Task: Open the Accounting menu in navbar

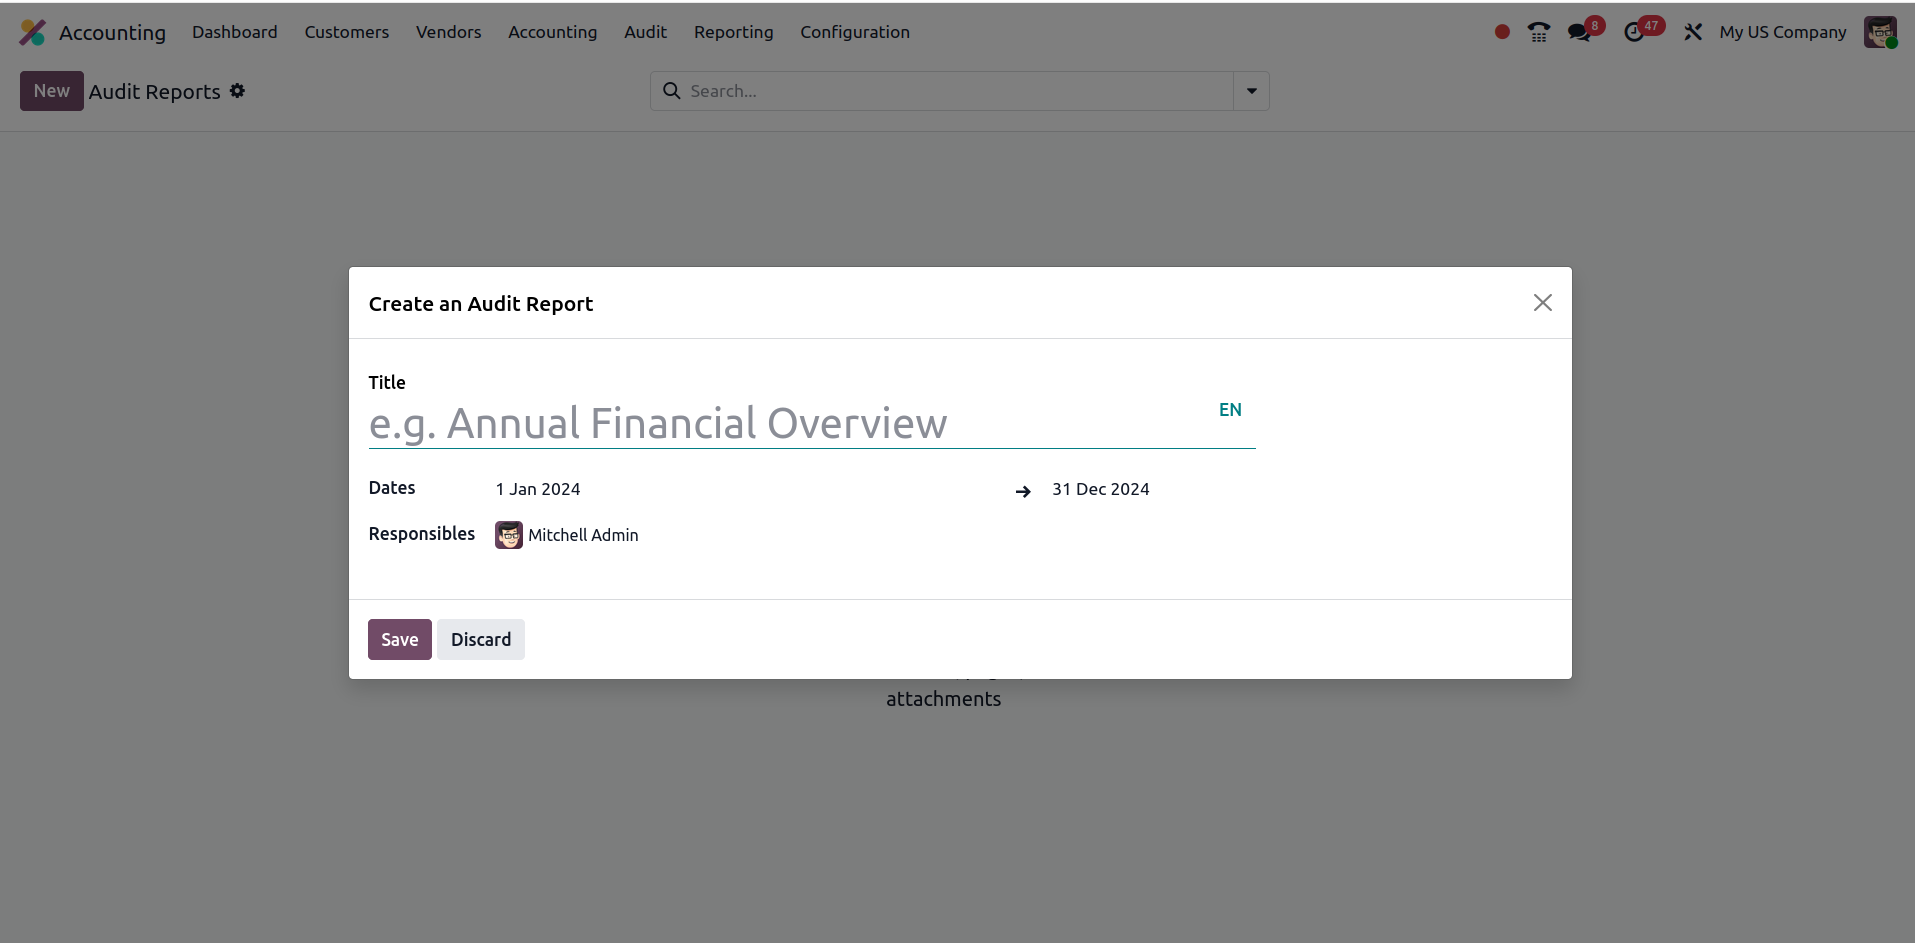Action: (553, 32)
